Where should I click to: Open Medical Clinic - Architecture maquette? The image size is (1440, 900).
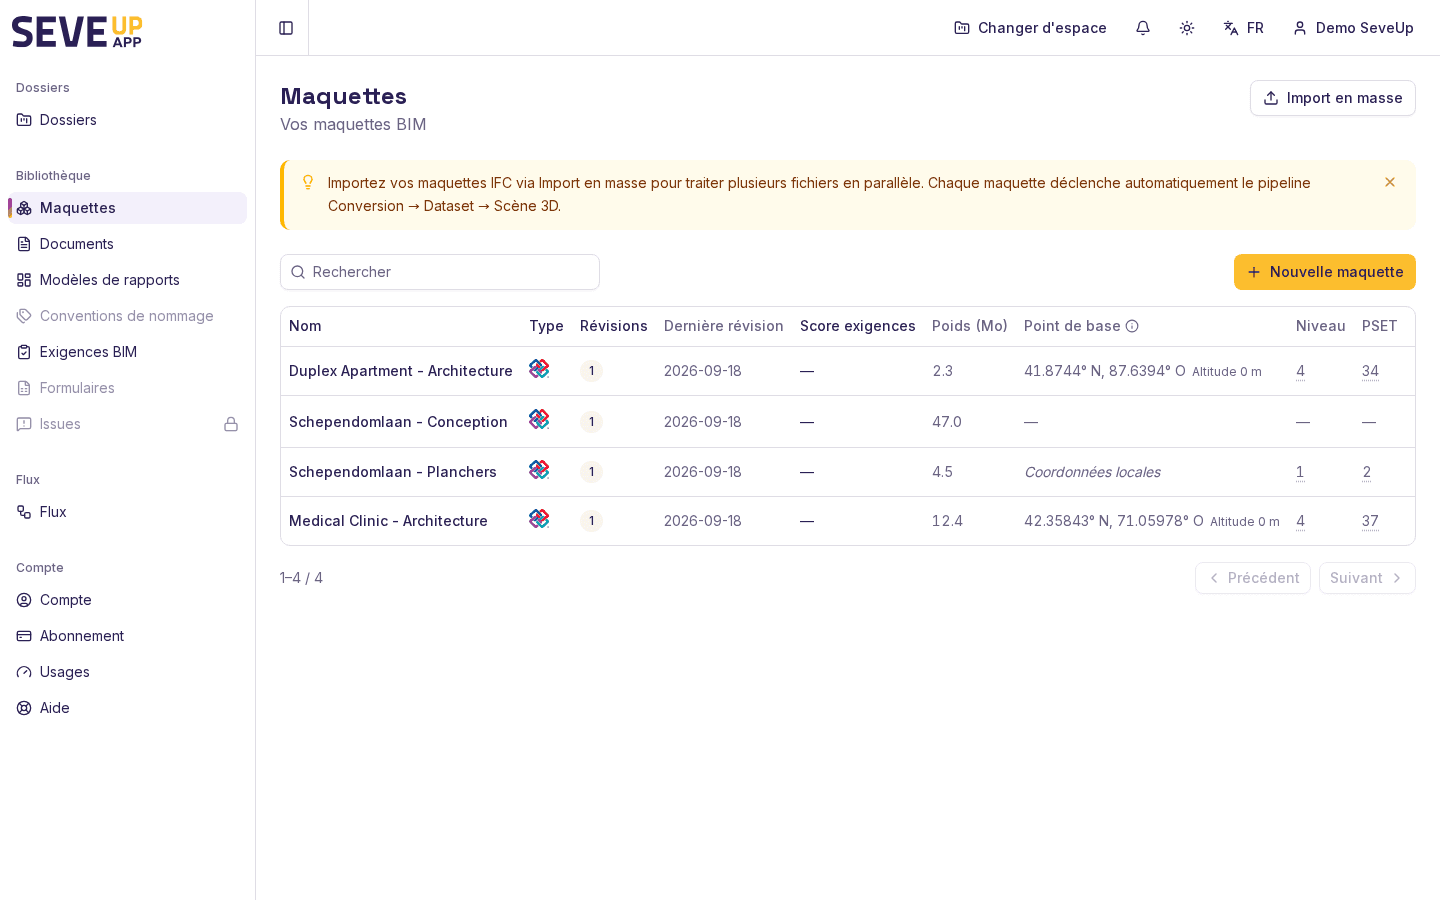388,521
